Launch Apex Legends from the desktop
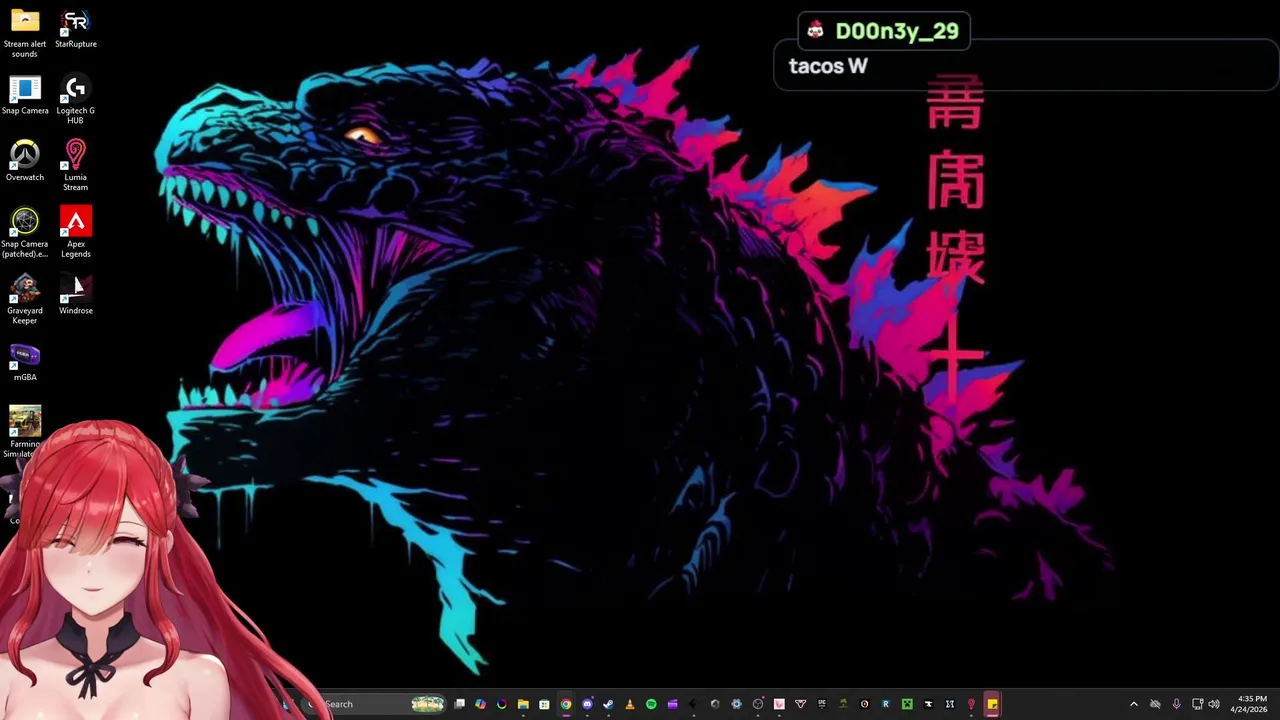This screenshot has width=1280, height=720. click(76, 233)
